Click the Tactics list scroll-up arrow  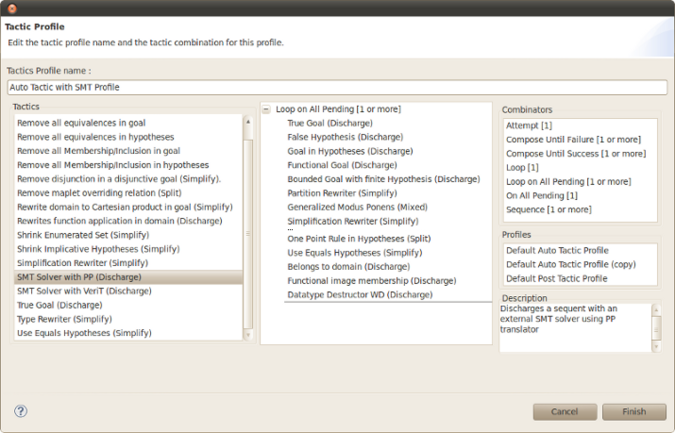point(248,122)
